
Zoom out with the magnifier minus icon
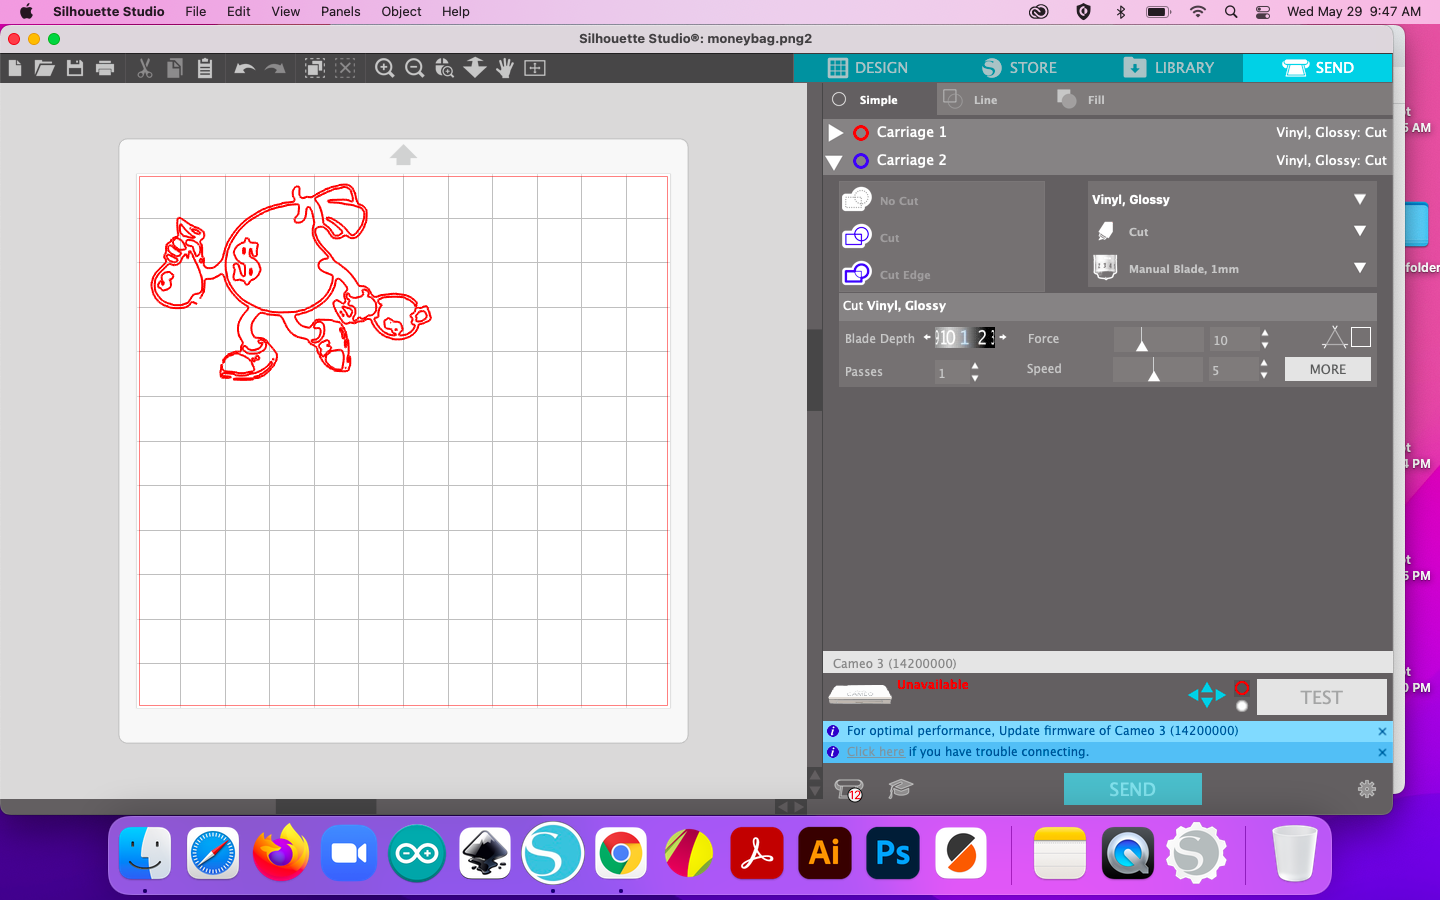pyautogui.click(x=415, y=68)
